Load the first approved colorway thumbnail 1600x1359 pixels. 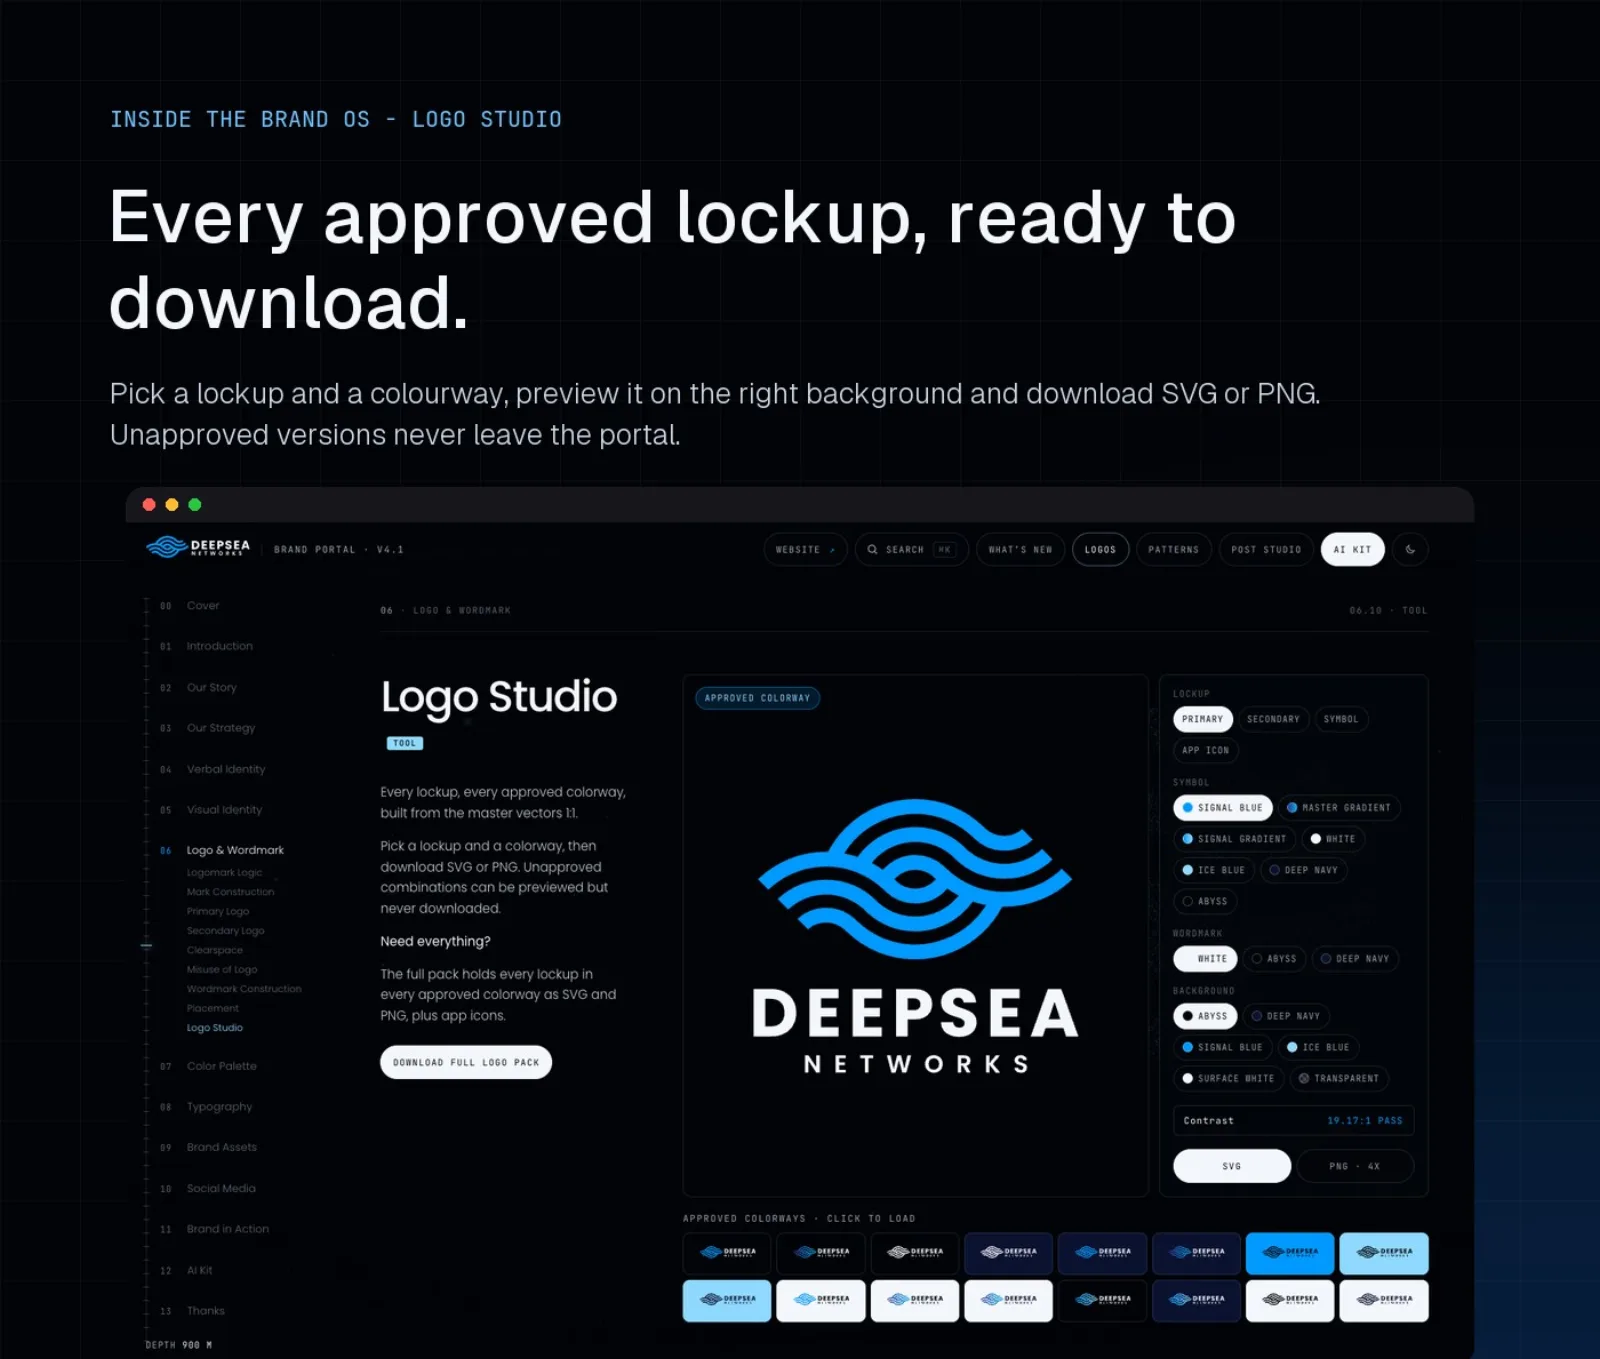point(727,1253)
